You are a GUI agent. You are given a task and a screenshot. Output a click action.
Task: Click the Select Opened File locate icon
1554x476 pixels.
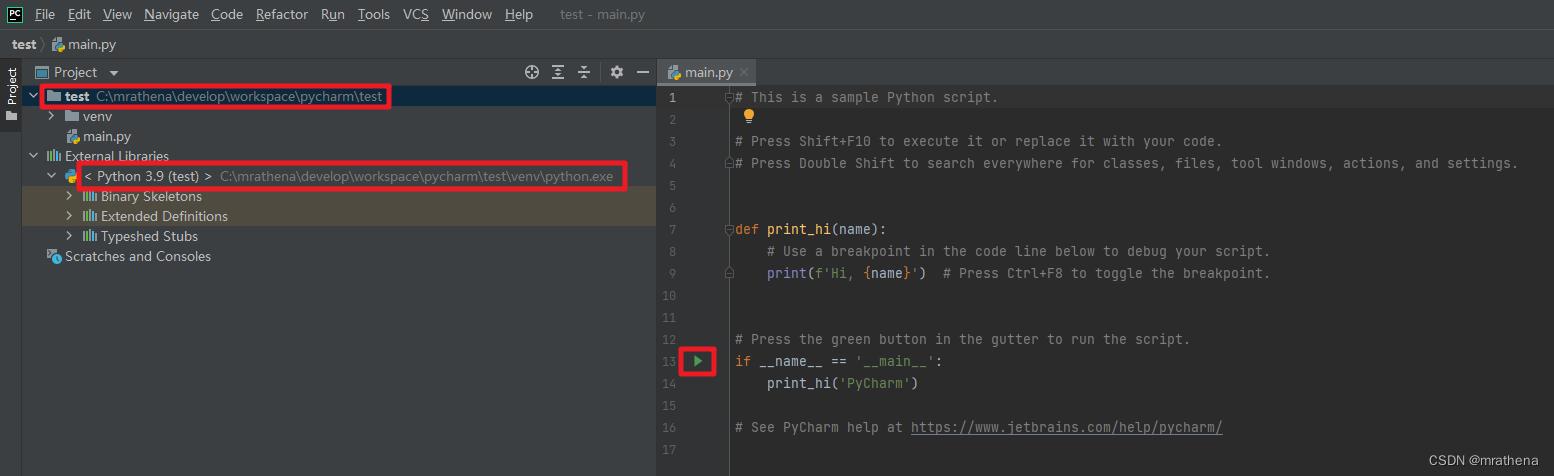pyautogui.click(x=532, y=72)
